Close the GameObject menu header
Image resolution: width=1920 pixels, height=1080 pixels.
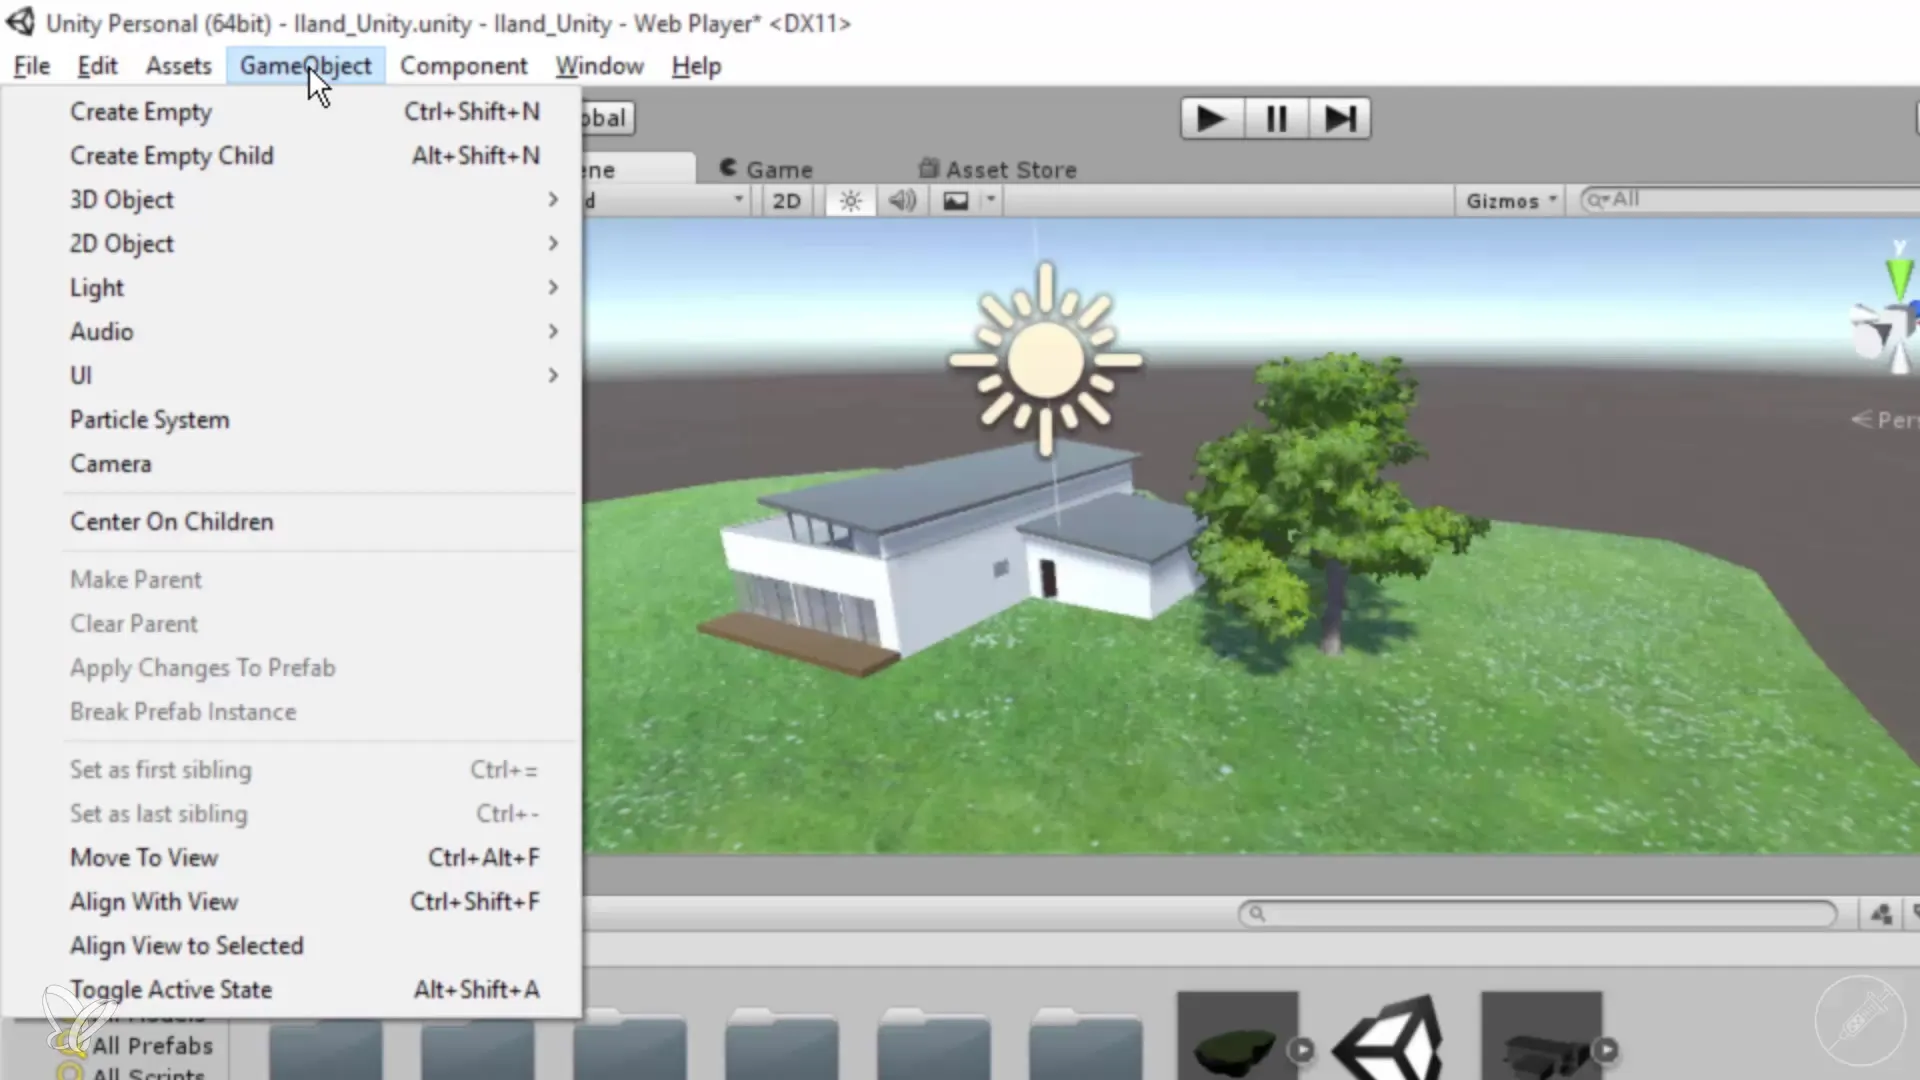[x=305, y=66]
